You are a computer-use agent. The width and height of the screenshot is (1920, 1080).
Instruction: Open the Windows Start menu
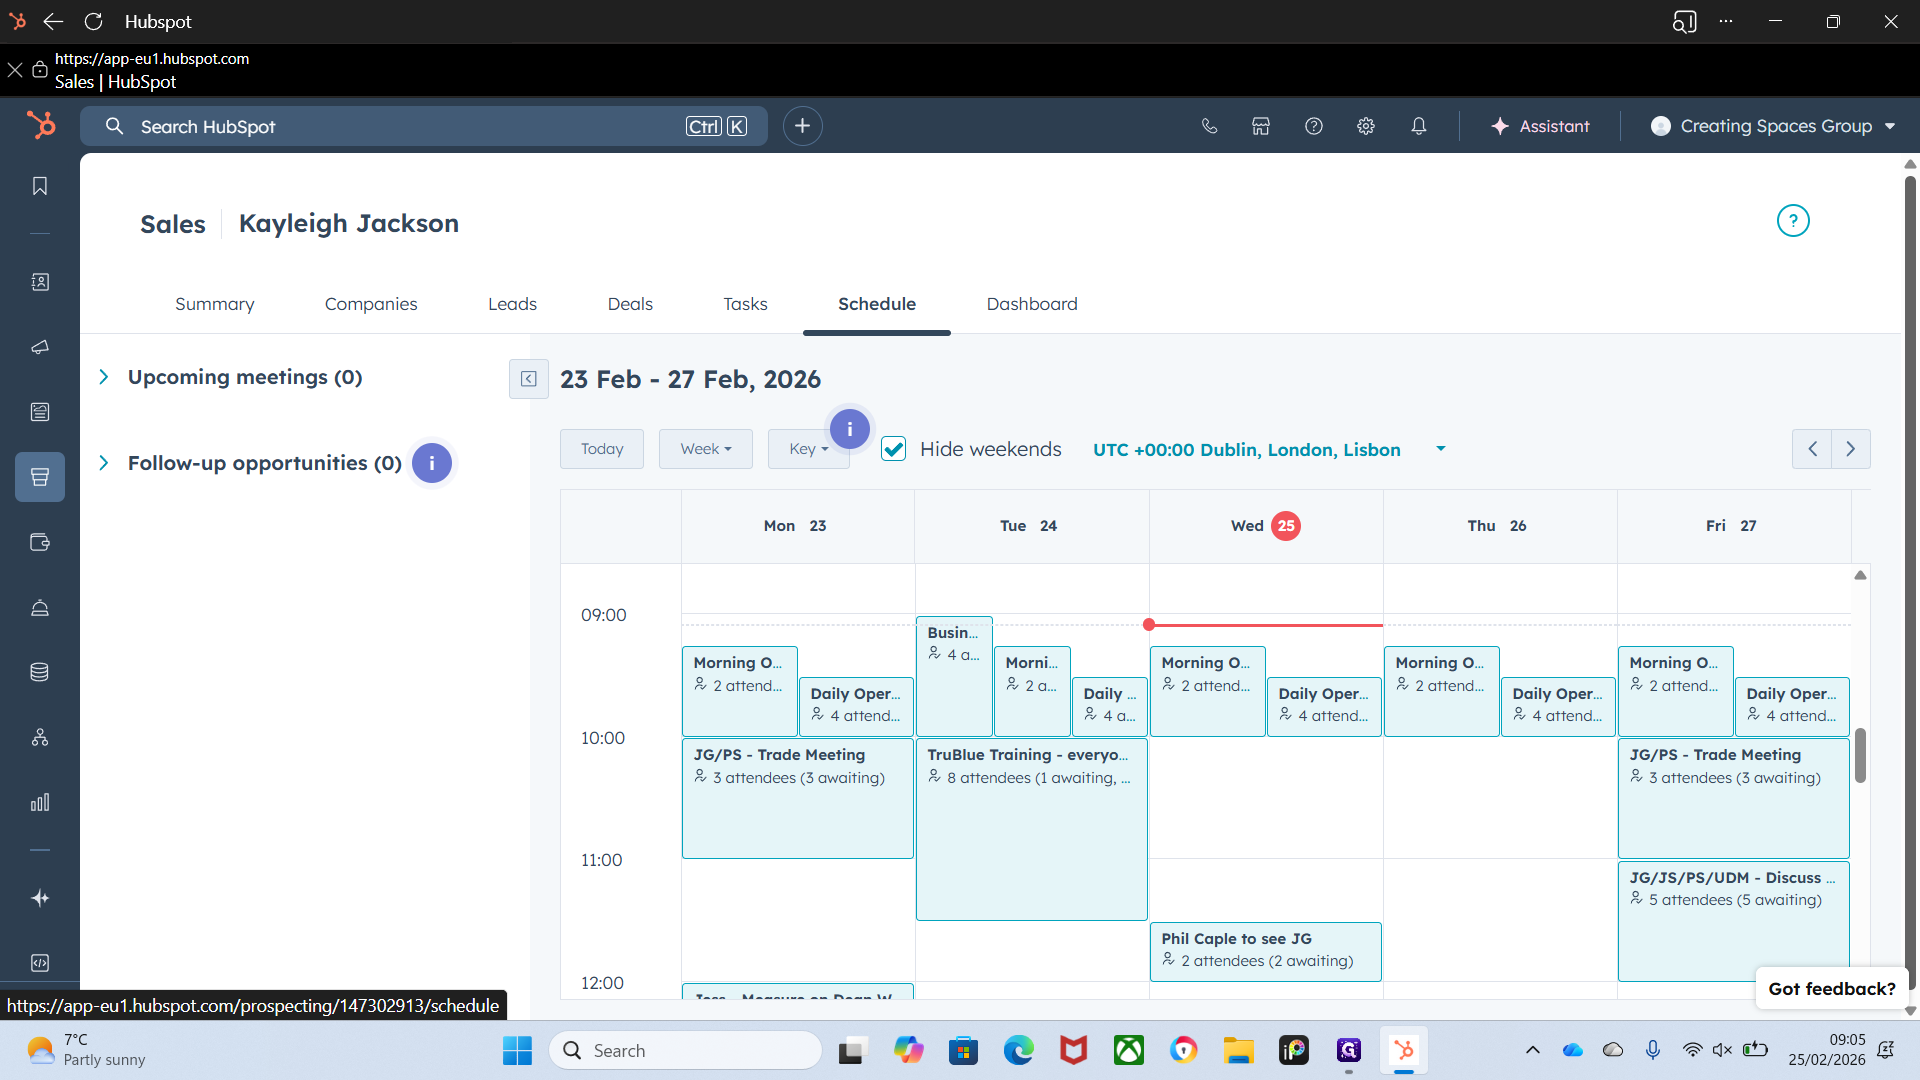point(517,1050)
